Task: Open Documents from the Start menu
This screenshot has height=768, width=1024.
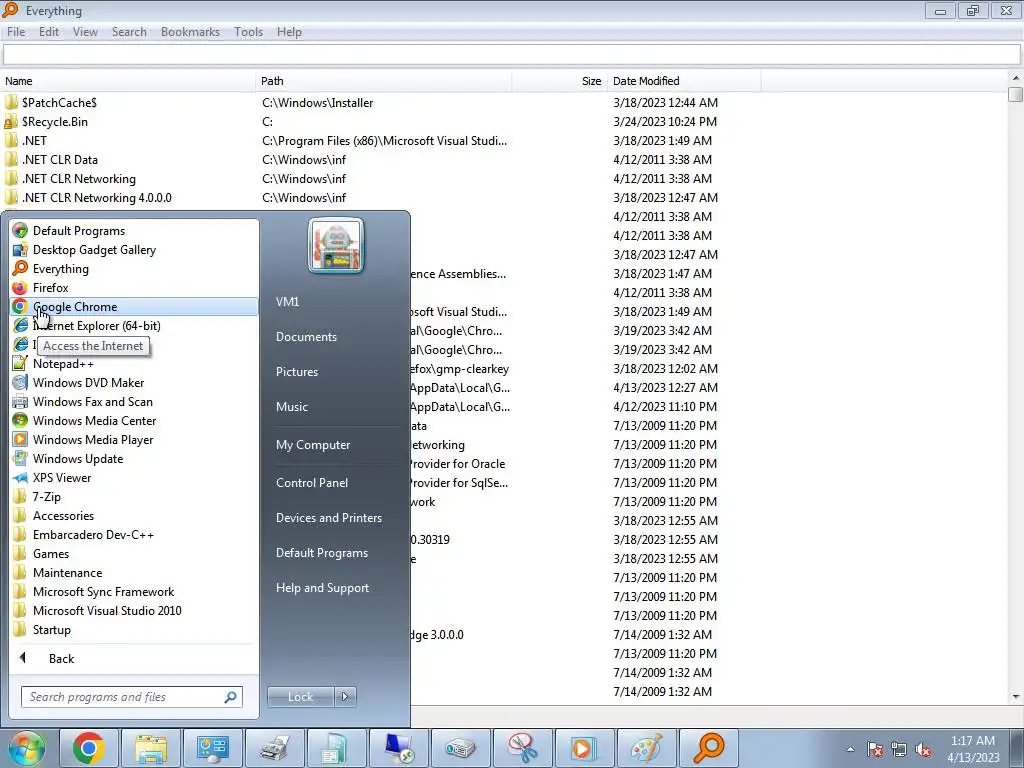Action: tap(306, 336)
